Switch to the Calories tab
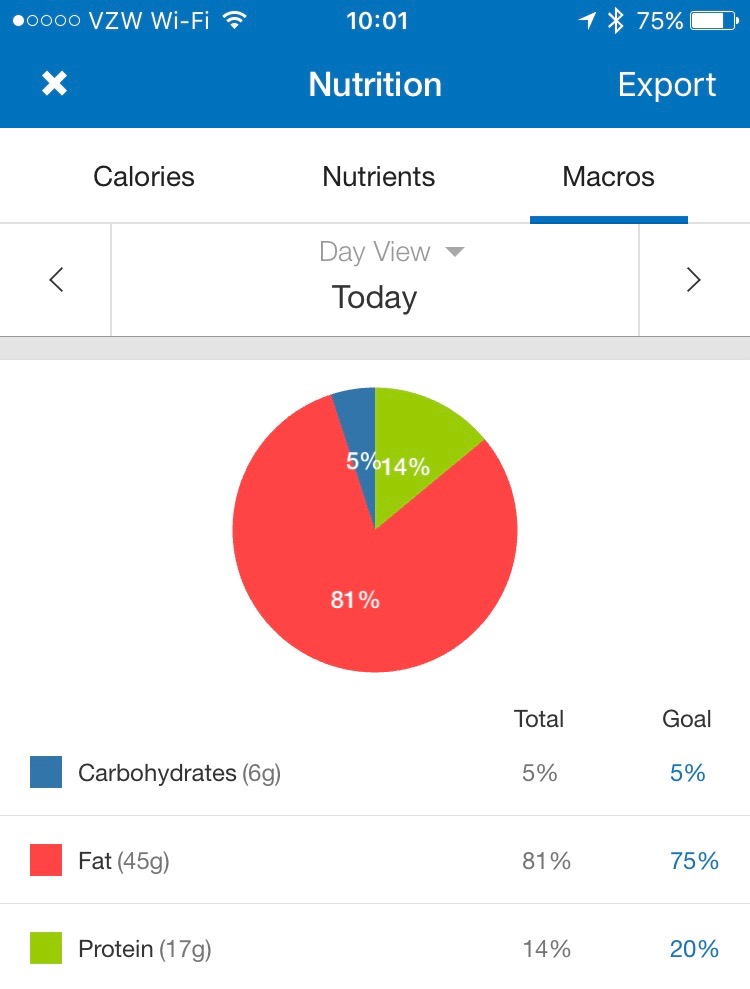Image resolution: width=750 pixels, height=989 pixels. (144, 177)
